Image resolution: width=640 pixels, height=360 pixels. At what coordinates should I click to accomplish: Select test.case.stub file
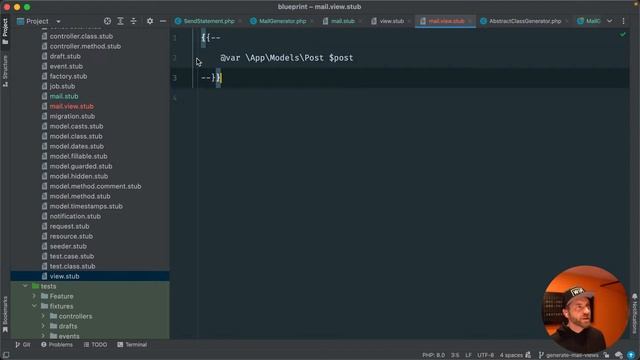click(72, 256)
